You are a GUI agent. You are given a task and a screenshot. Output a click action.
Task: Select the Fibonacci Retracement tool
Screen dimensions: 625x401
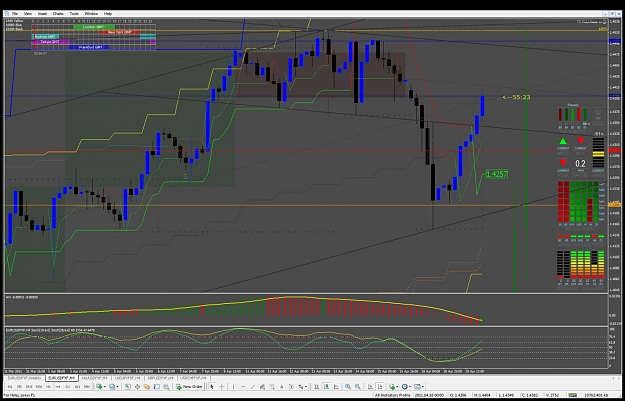point(272,387)
